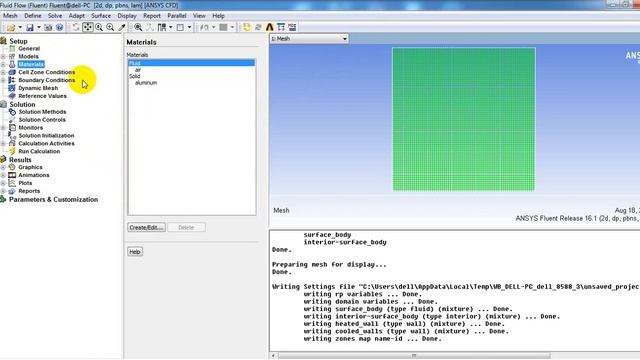The height and width of the screenshot is (360, 640).
Task: Click the yellow highlighted notes toolbar icon
Action: click(247, 27)
